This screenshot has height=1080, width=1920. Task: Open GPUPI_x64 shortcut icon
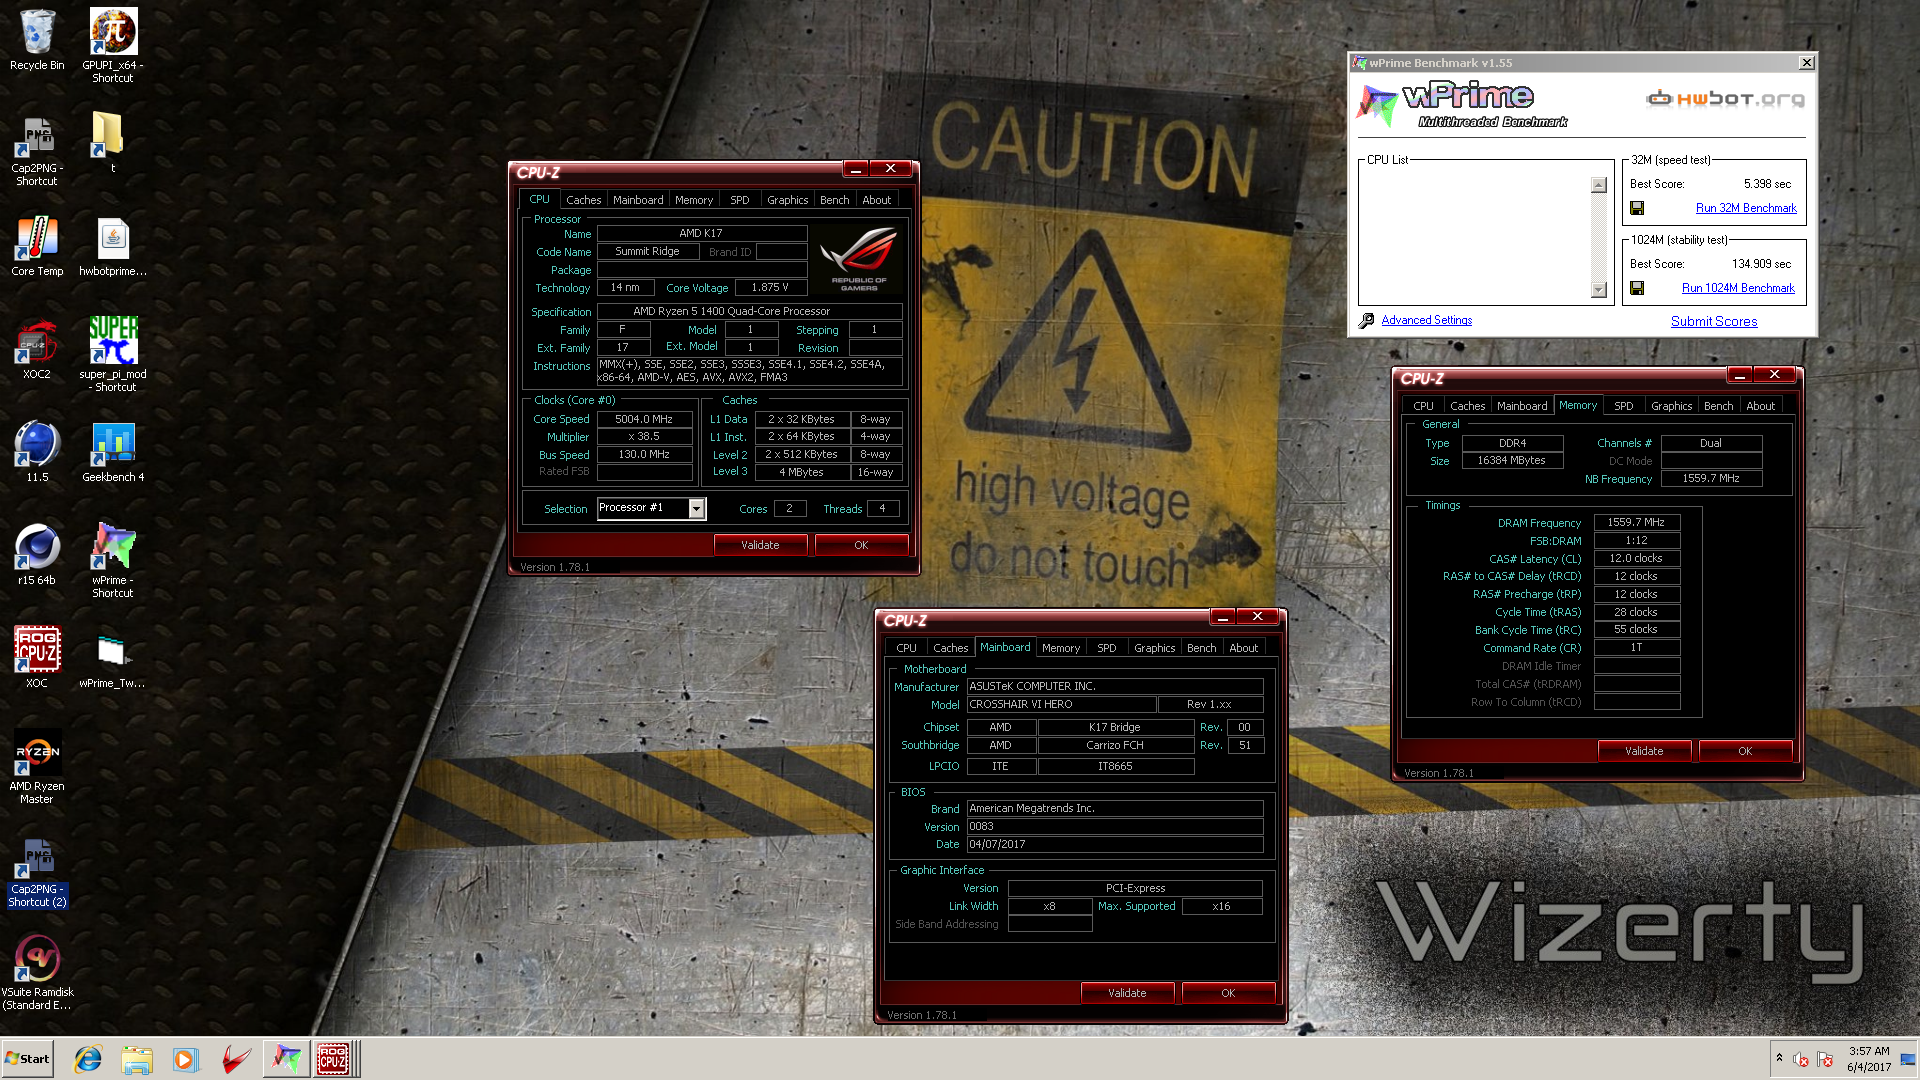pos(113,45)
